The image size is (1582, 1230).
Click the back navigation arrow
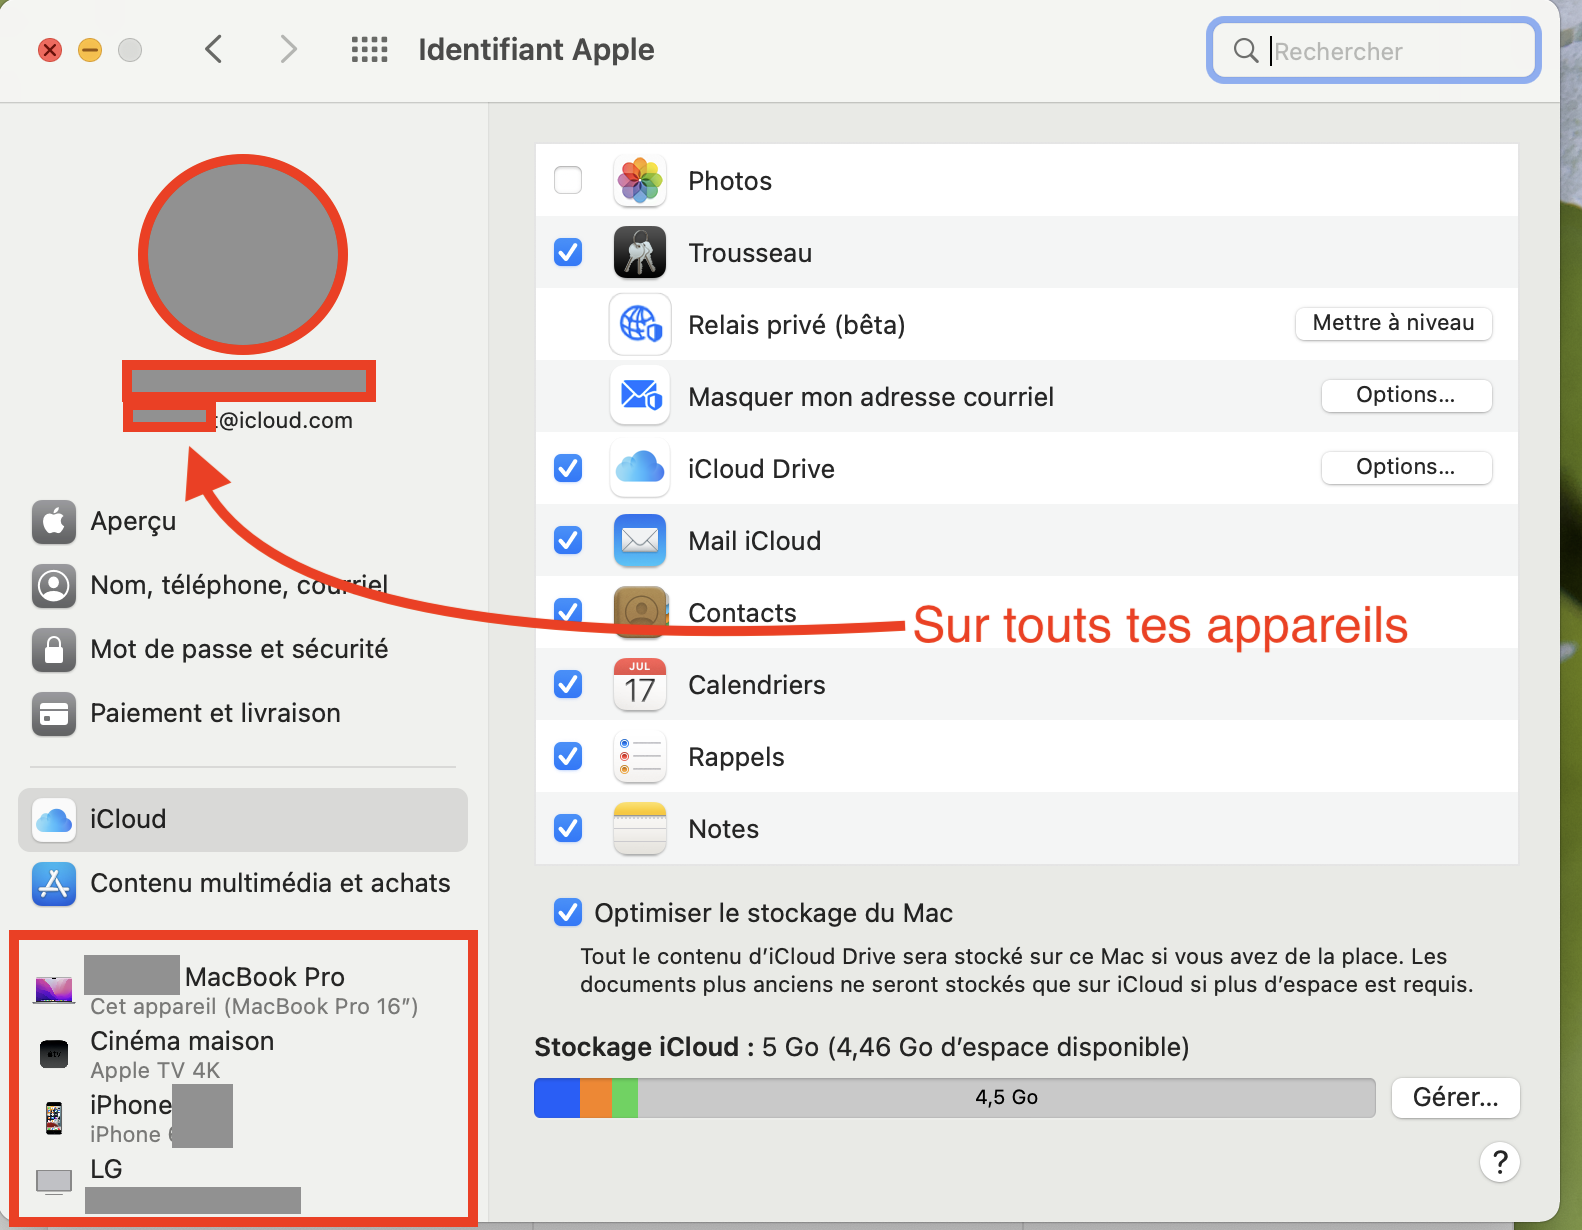tap(213, 49)
